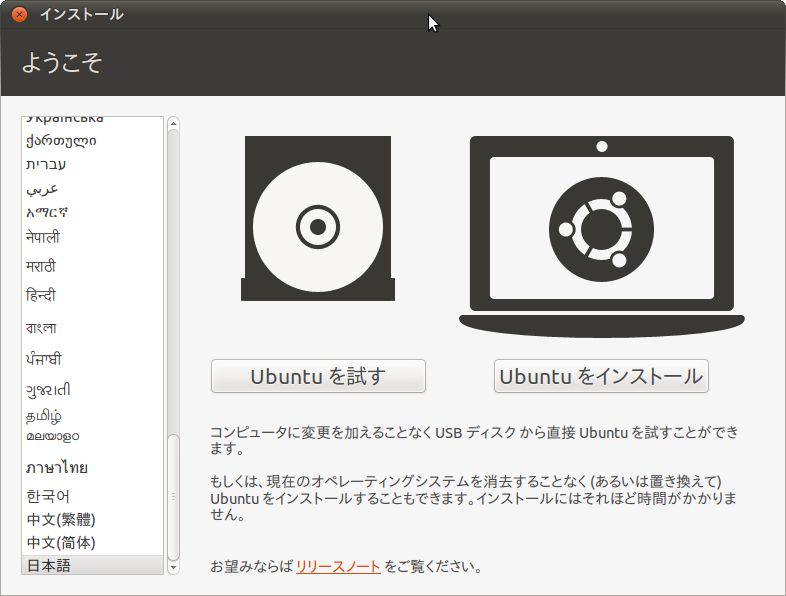786x596 pixels.
Task: Click the laptop with Ubuntu logo icon
Action: [x=602, y=236]
